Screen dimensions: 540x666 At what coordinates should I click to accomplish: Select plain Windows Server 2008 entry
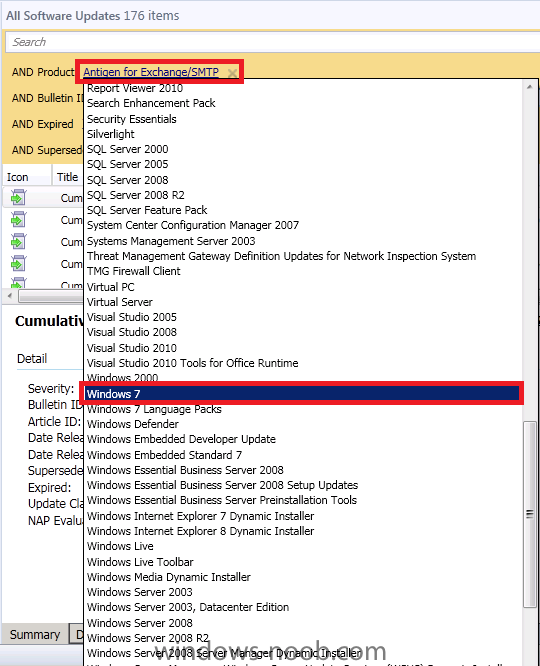pyautogui.click(x=140, y=623)
